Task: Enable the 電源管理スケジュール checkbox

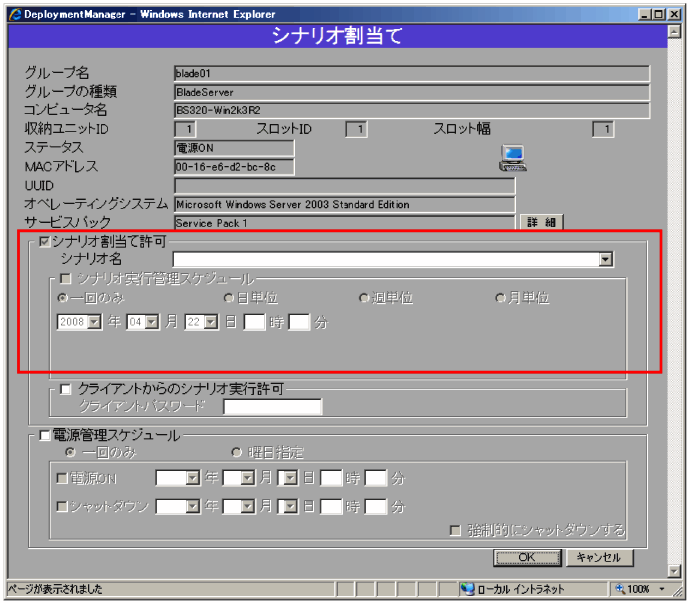Action: [44, 435]
